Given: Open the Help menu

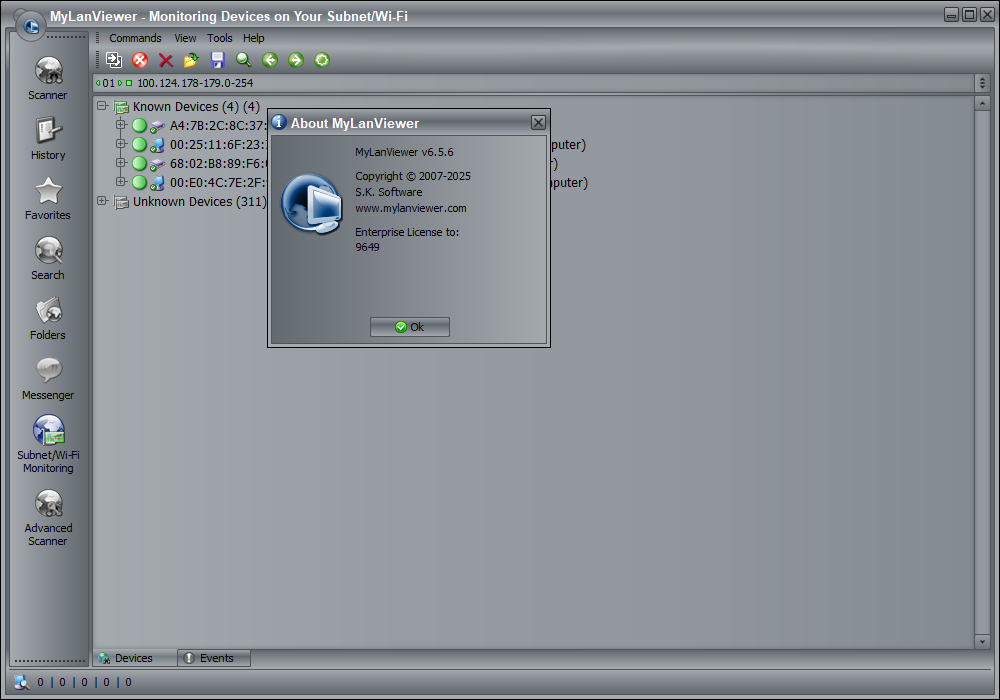Looking at the screenshot, I should (253, 38).
